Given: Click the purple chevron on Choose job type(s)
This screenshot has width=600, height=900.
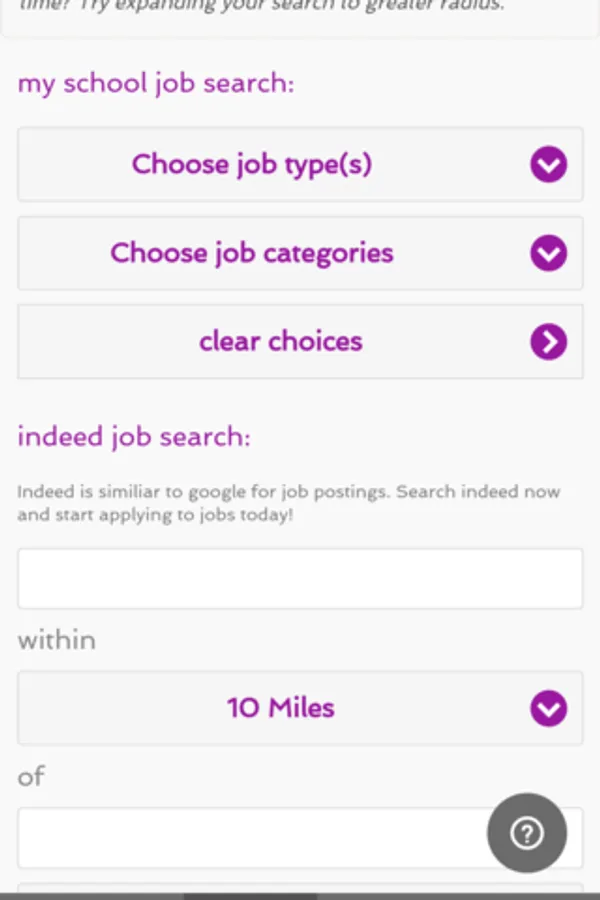Looking at the screenshot, I should point(548,164).
